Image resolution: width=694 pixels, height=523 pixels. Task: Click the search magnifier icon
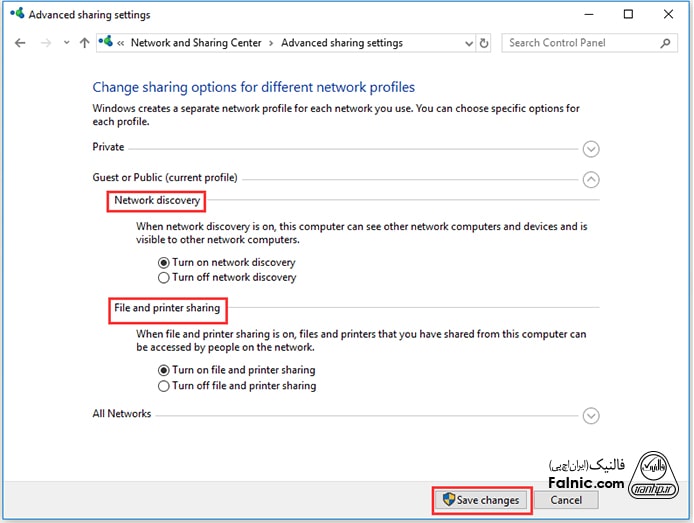click(x=666, y=43)
